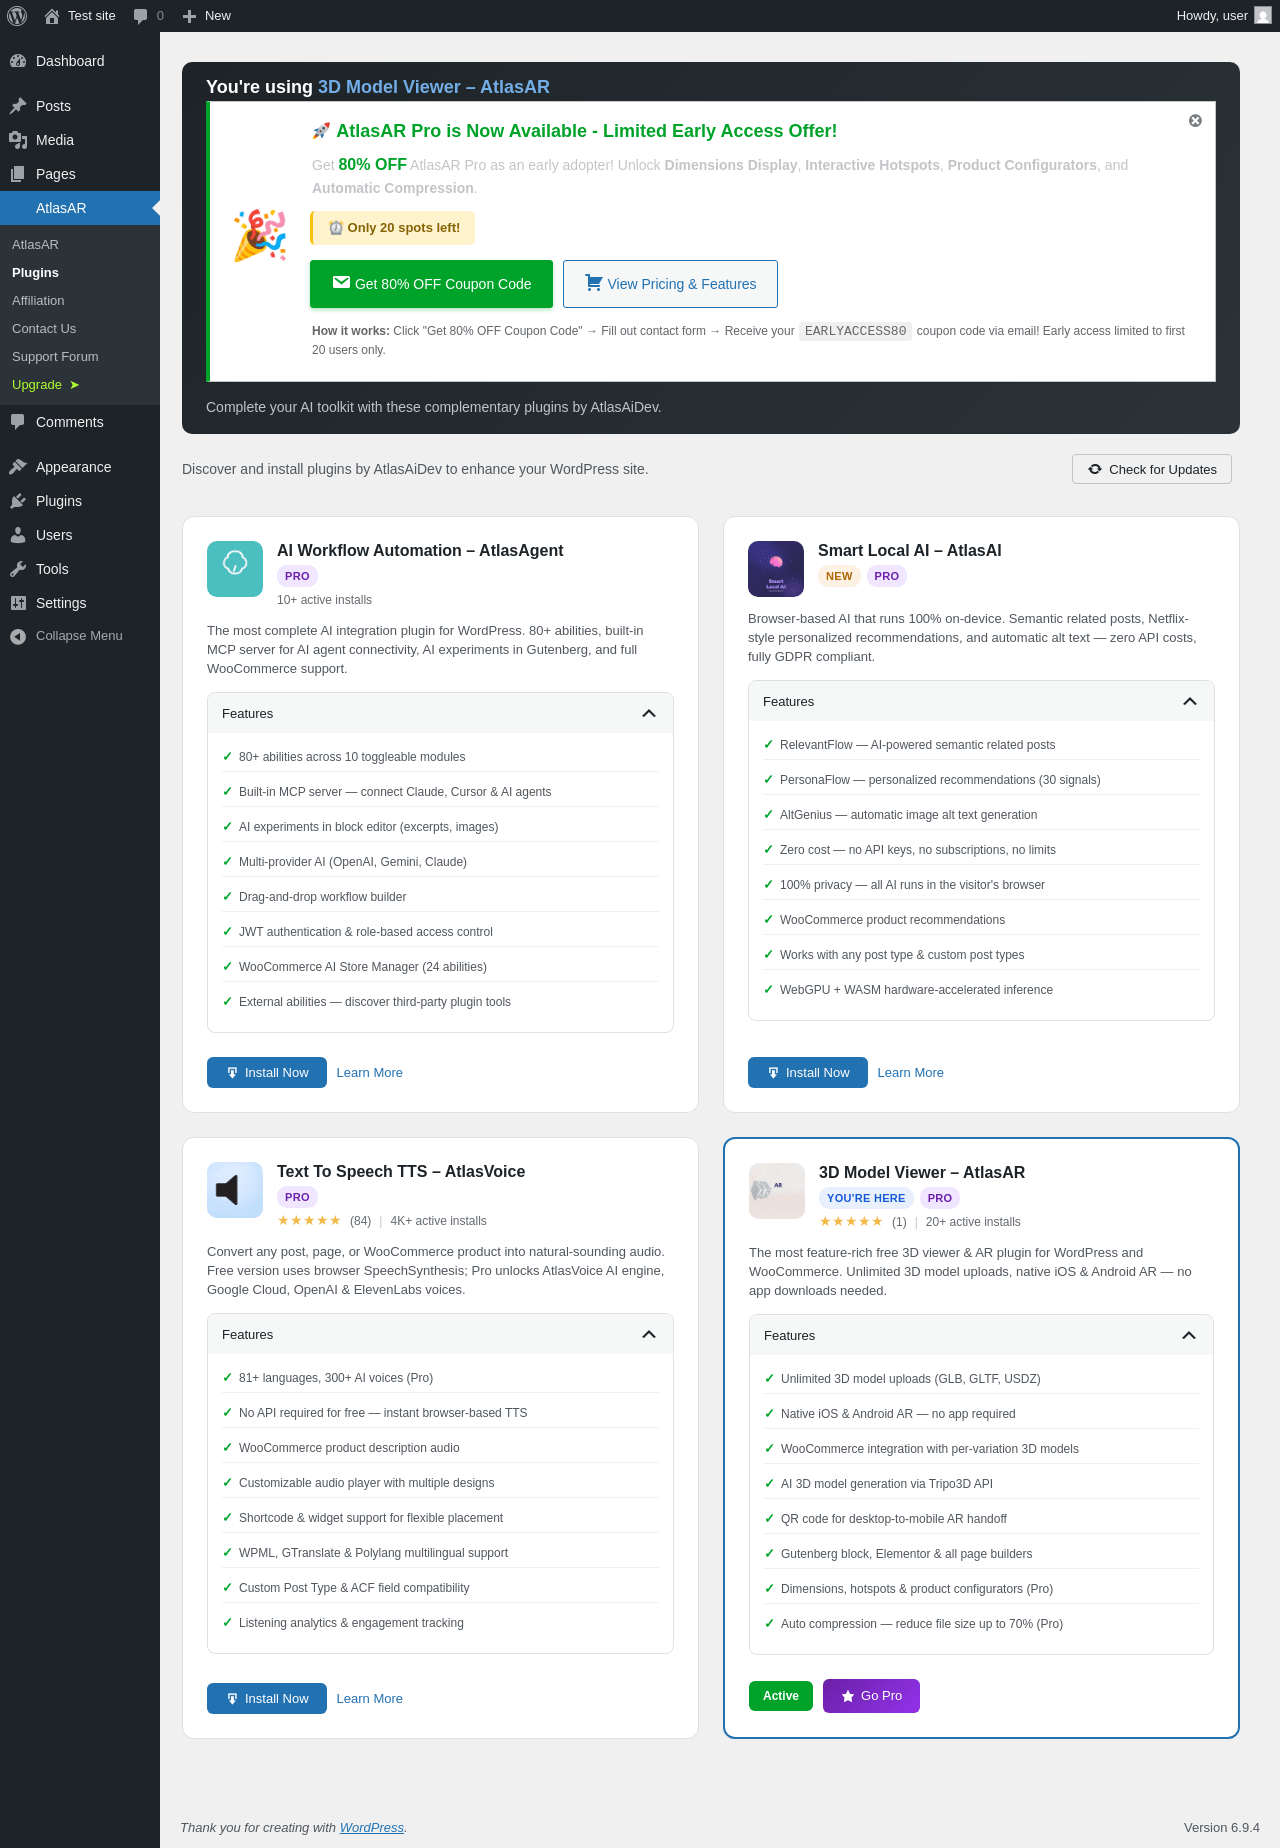1280x1848 pixels.
Task: Check for plugin updates
Action: pyautogui.click(x=1152, y=469)
